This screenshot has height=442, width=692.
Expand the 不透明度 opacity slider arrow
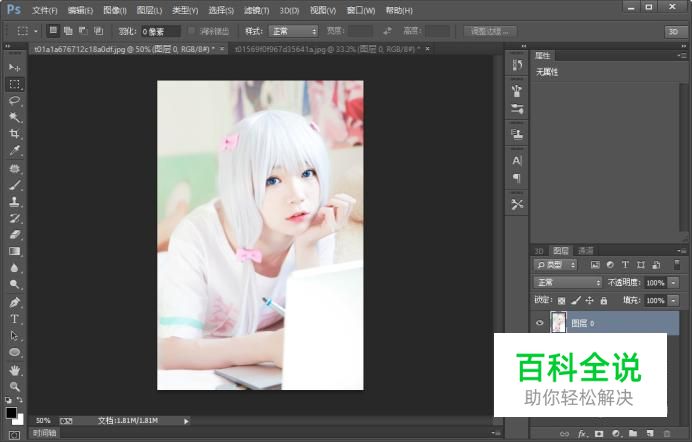point(672,283)
